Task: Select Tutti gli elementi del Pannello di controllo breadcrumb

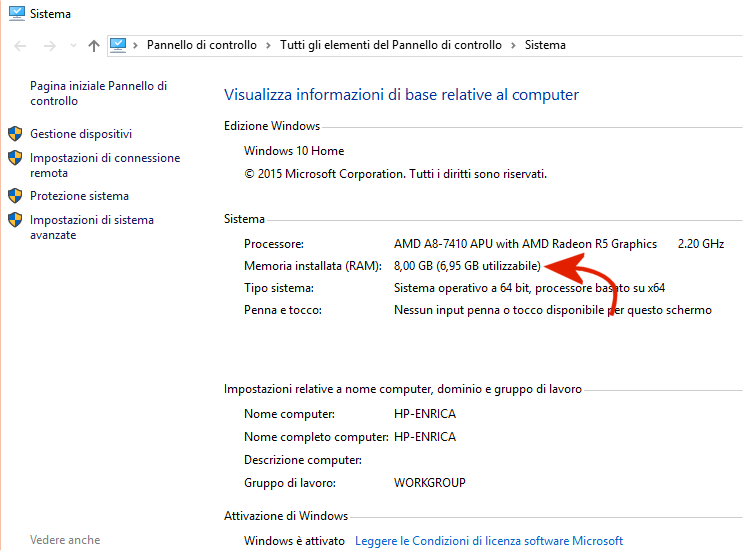Action: [390, 45]
